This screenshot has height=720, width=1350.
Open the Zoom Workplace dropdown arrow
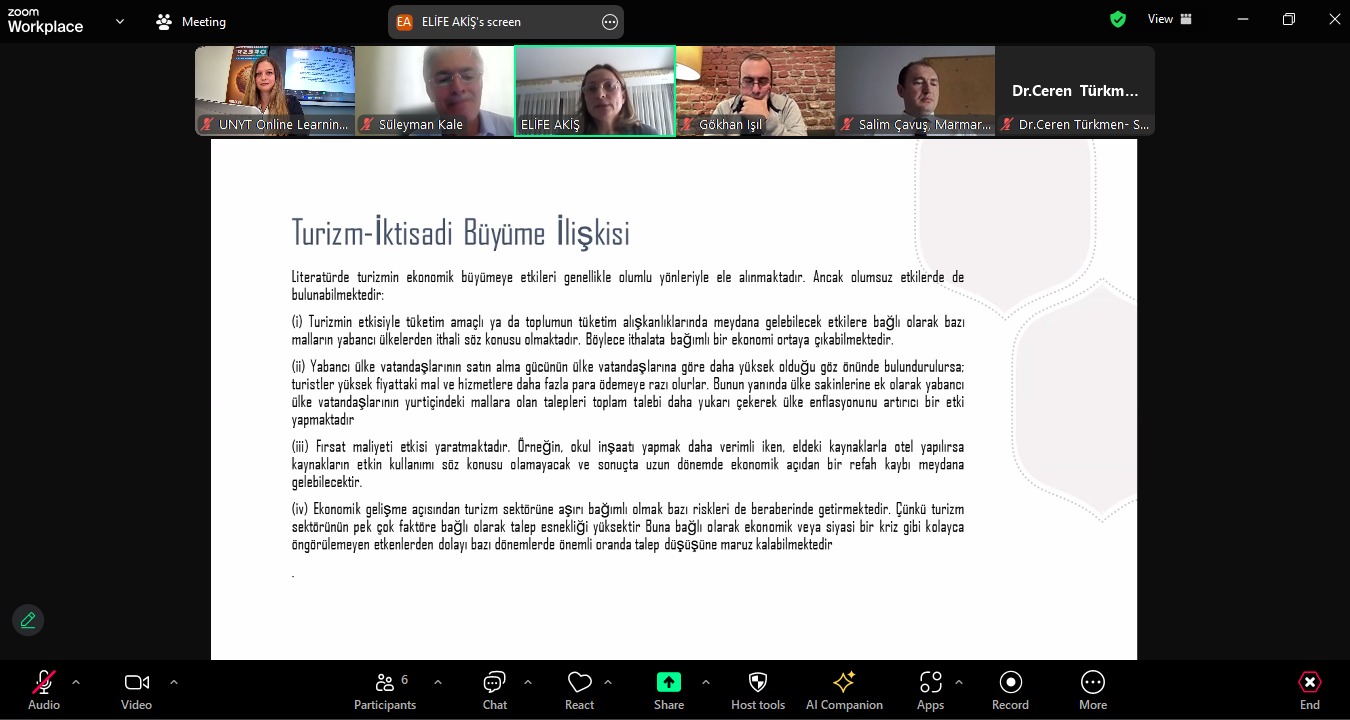click(x=120, y=21)
